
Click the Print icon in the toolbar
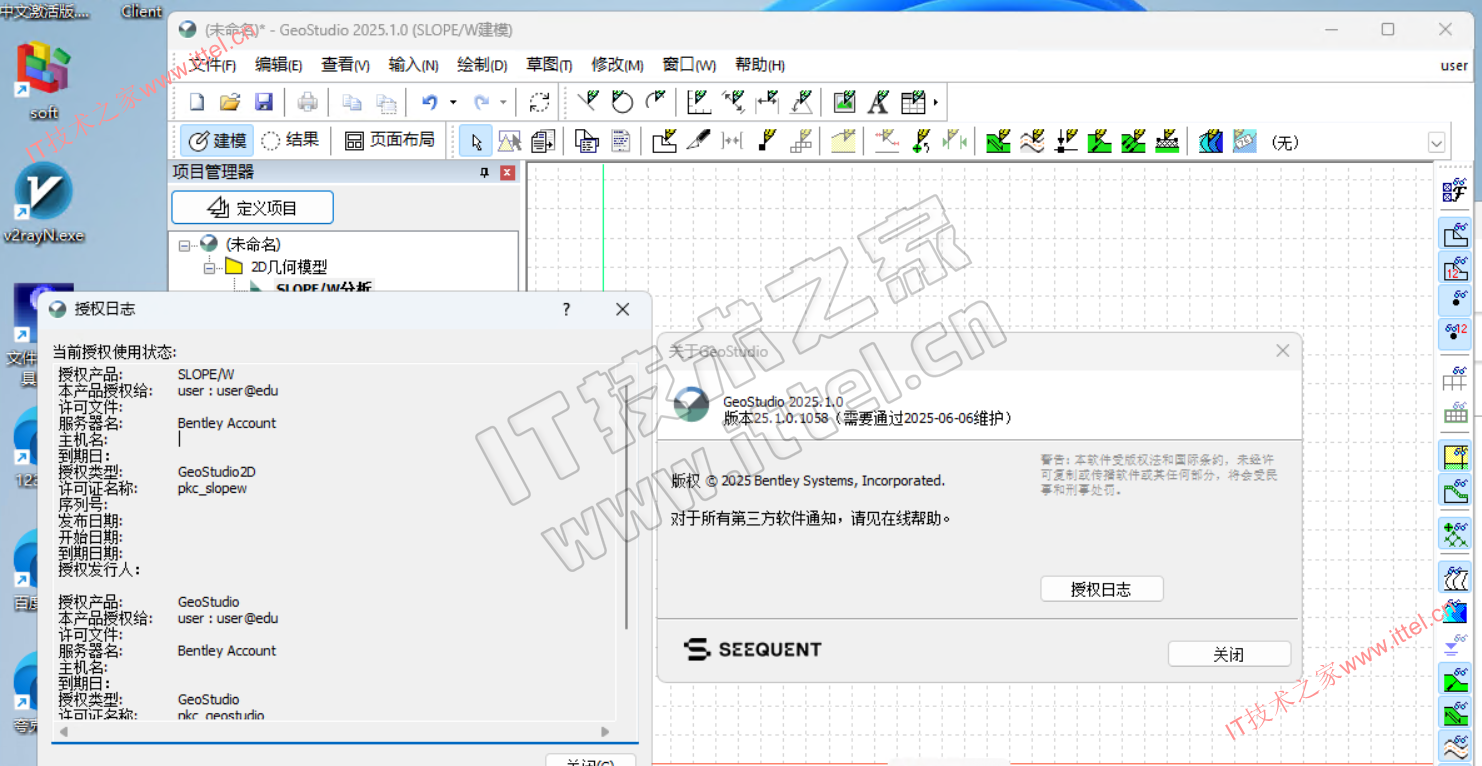308,102
